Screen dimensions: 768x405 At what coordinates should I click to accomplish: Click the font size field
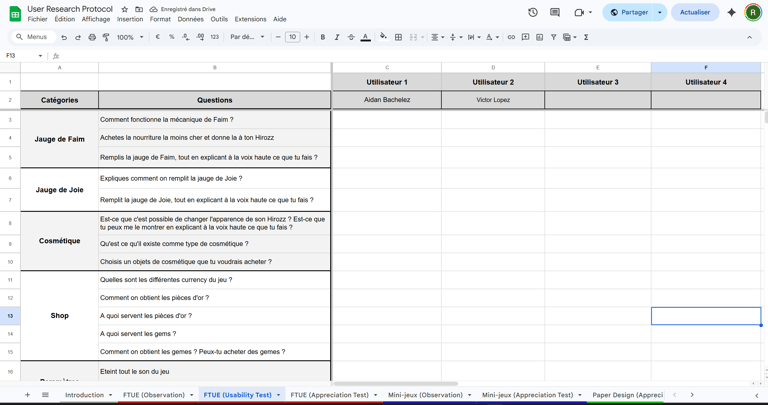(x=292, y=37)
